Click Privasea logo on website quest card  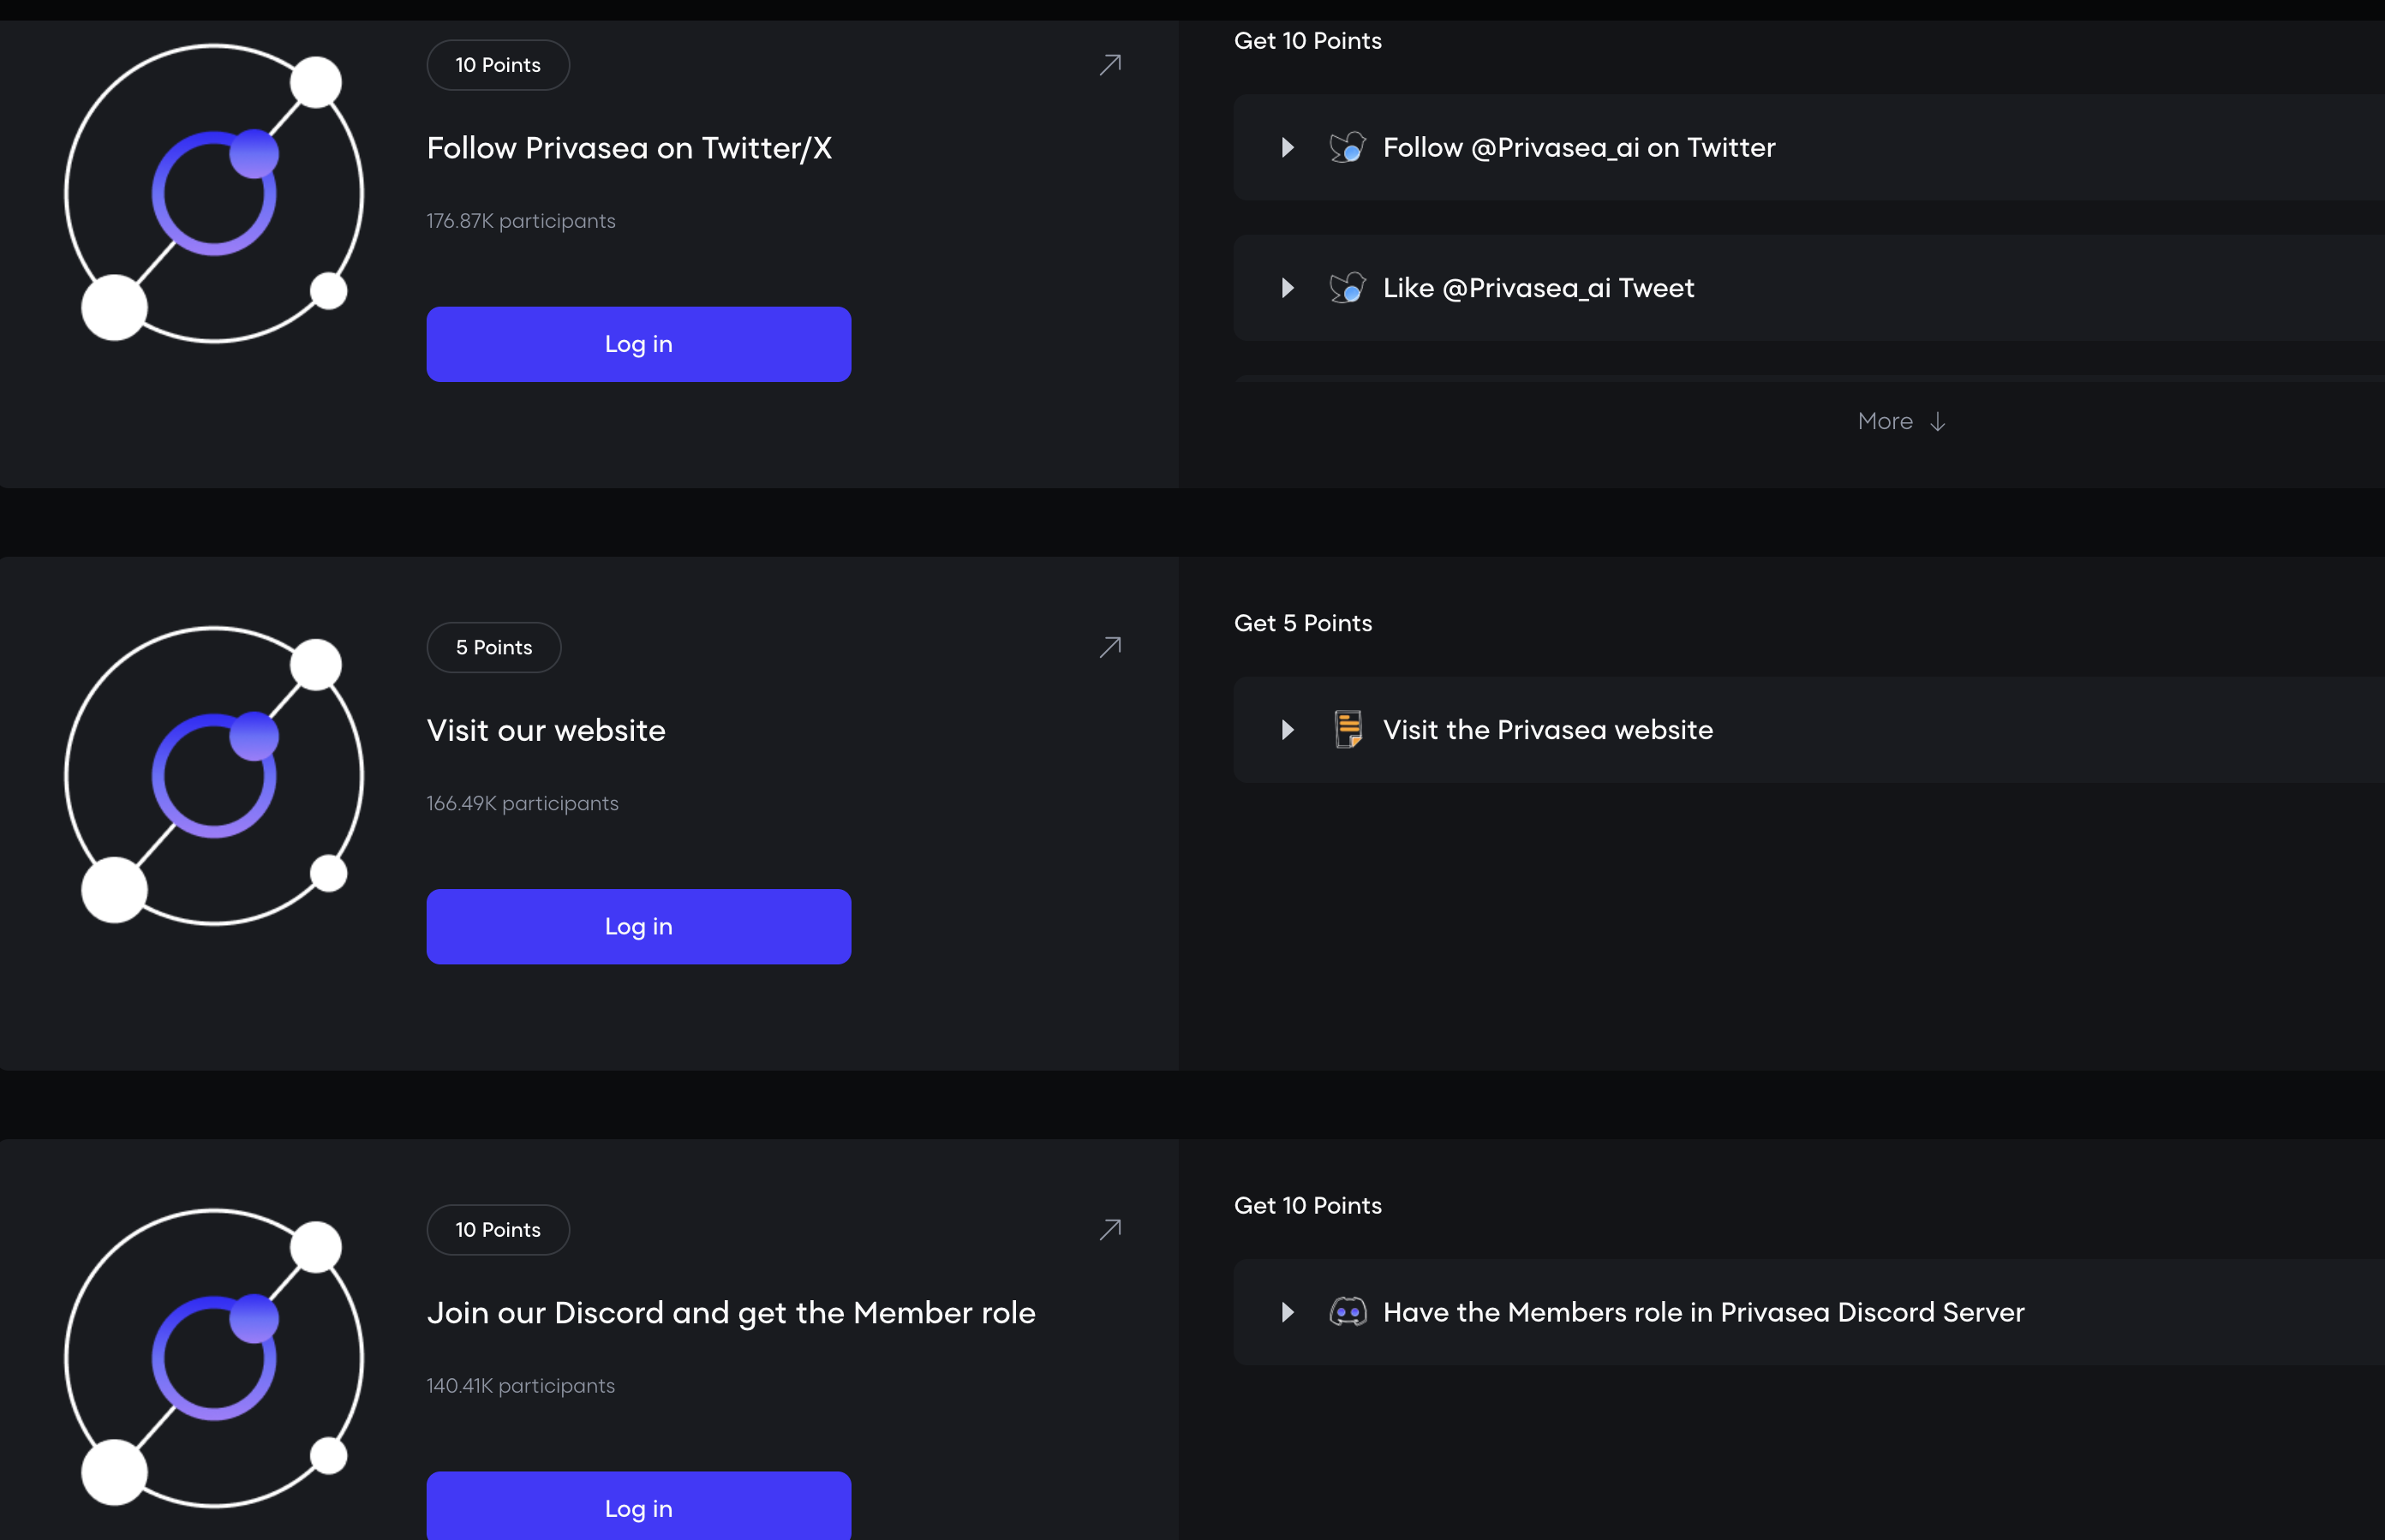pos(214,776)
